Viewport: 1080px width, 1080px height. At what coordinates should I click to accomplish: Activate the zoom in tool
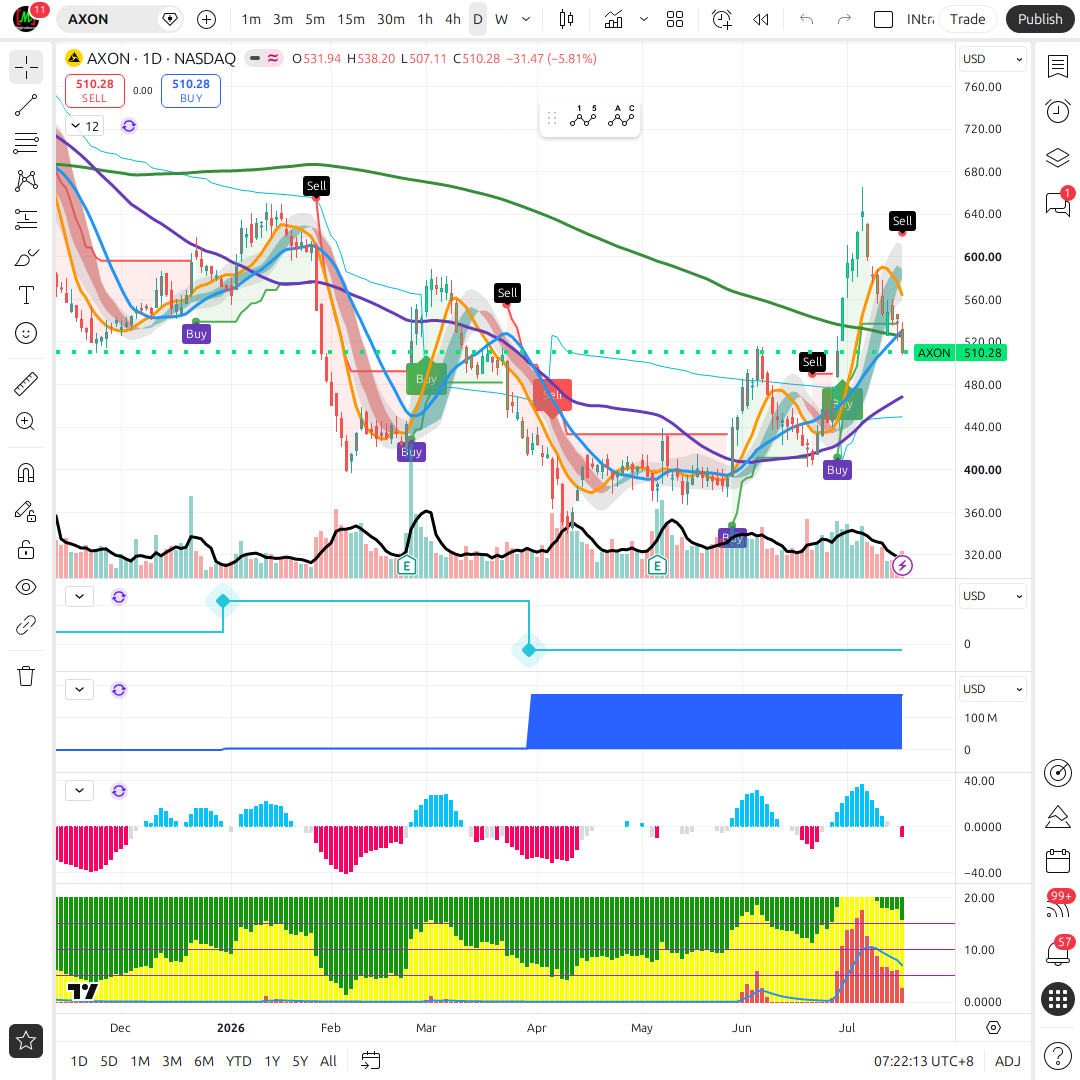(26, 422)
